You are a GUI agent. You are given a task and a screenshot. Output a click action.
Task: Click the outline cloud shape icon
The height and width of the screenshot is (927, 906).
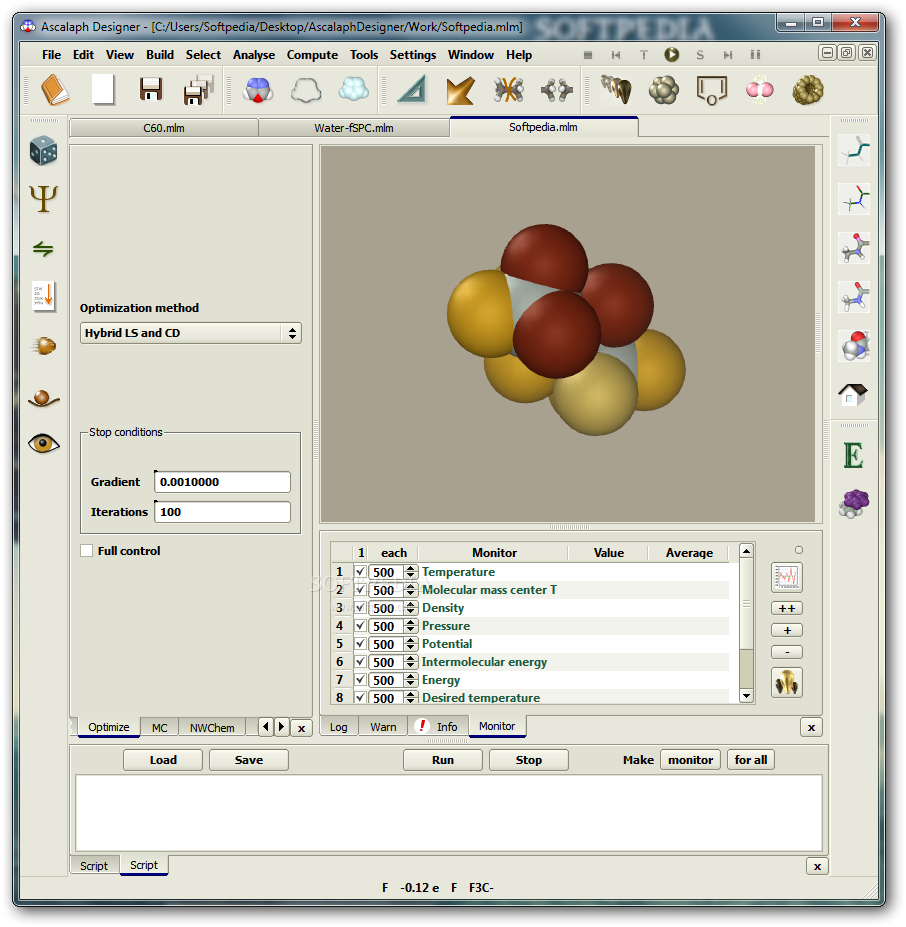click(x=306, y=90)
